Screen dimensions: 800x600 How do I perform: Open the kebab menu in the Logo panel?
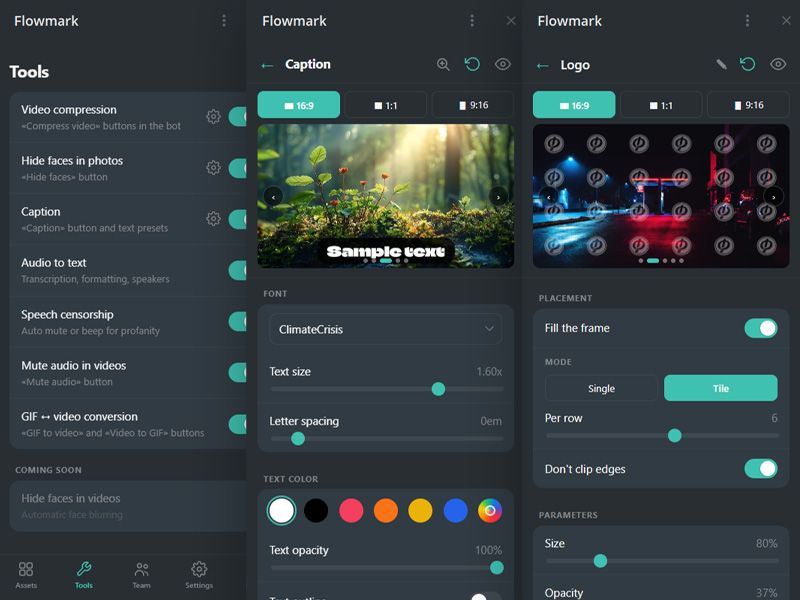747,20
